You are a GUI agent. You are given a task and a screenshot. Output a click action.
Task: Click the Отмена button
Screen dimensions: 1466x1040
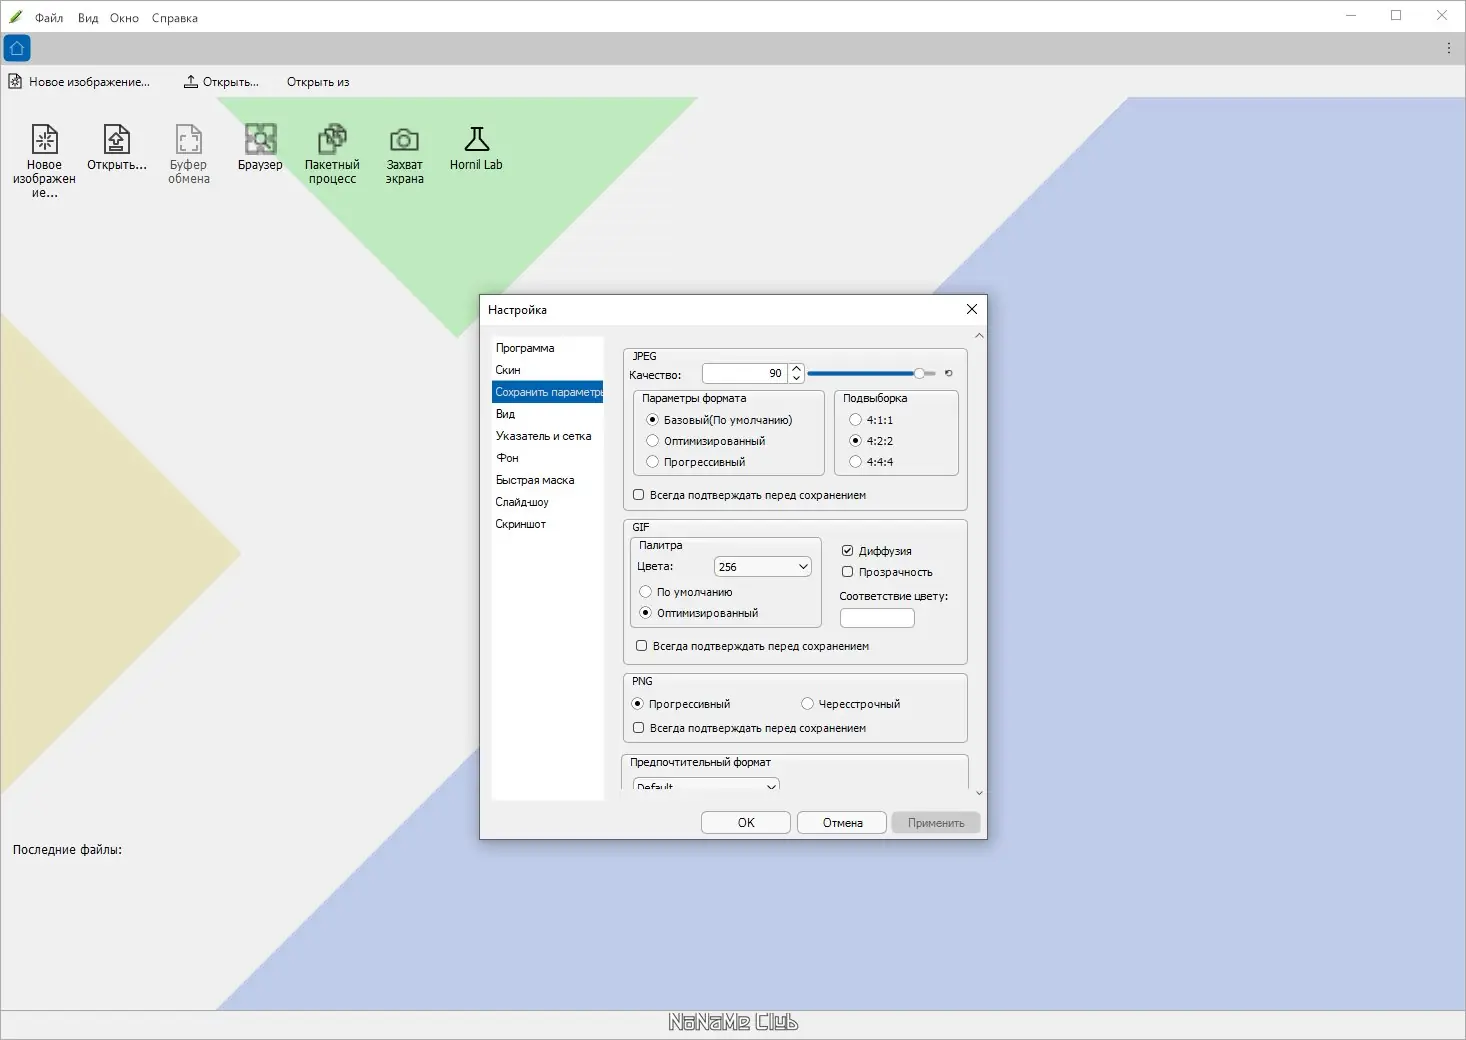[x=842, y=823]
